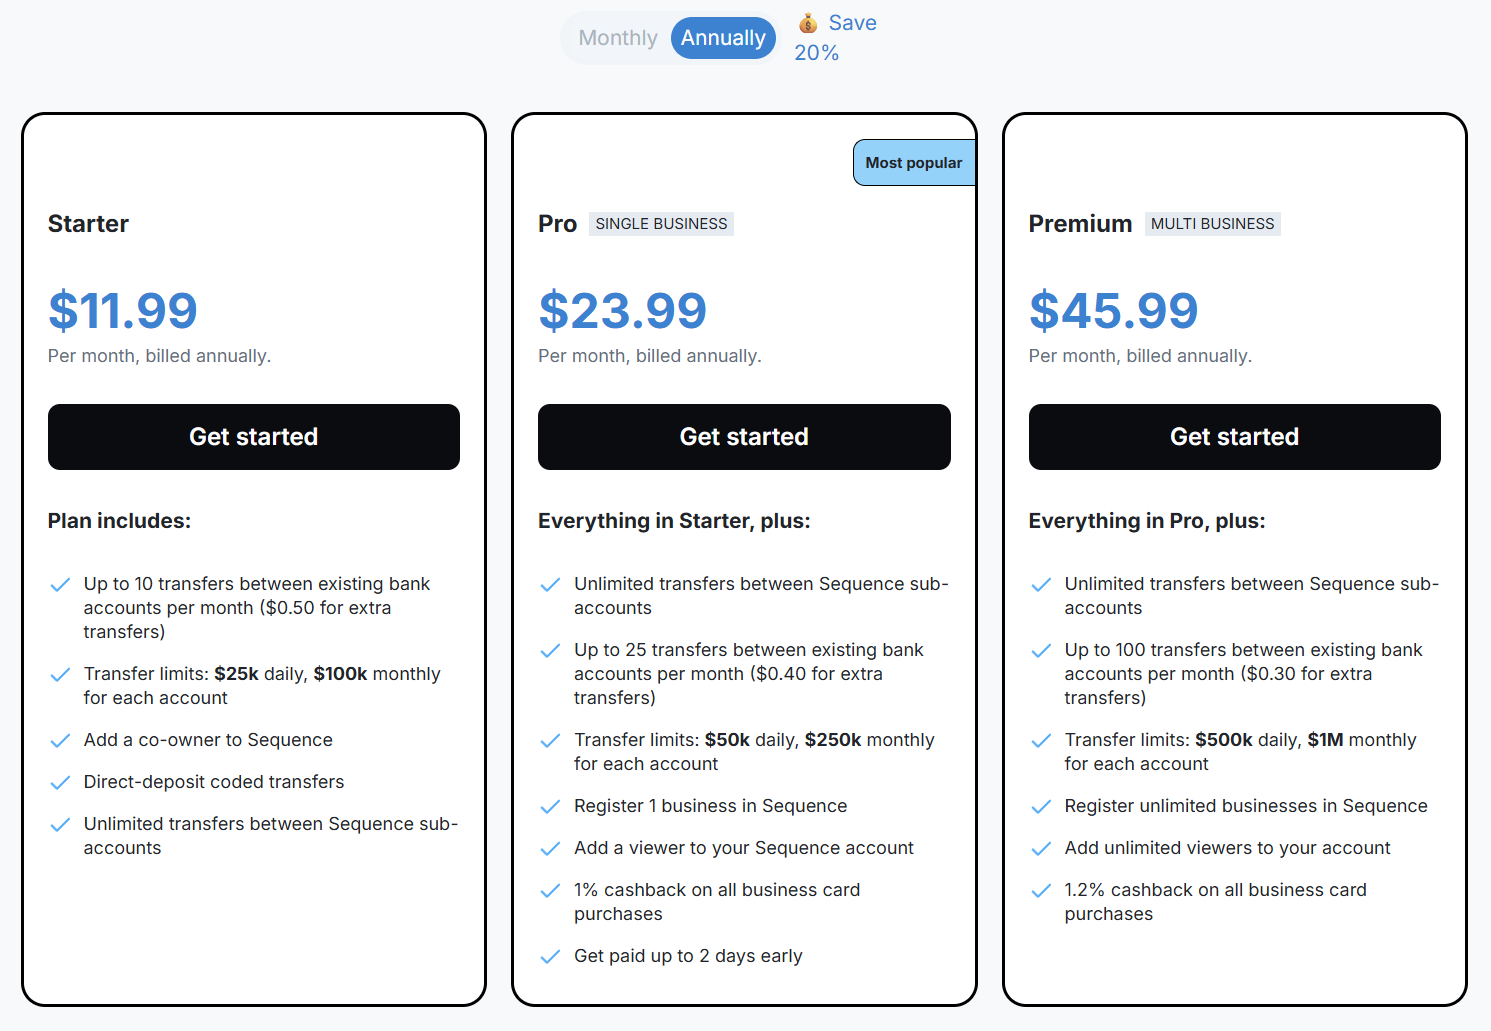Viewport: 1491px width, 1031px height.
Task: Click Get started under Starter plan
Action: pyautogui.click(x=254, y=437)
